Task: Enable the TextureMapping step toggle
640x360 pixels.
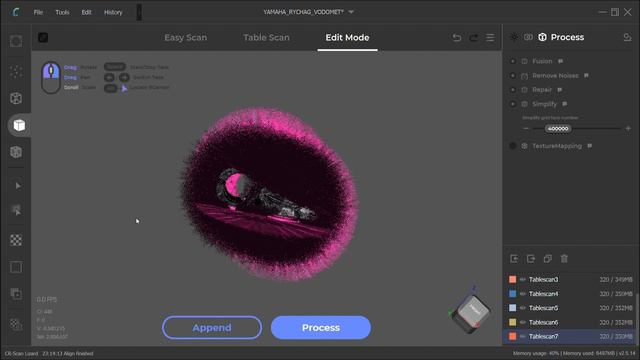Action: [513, 146]
